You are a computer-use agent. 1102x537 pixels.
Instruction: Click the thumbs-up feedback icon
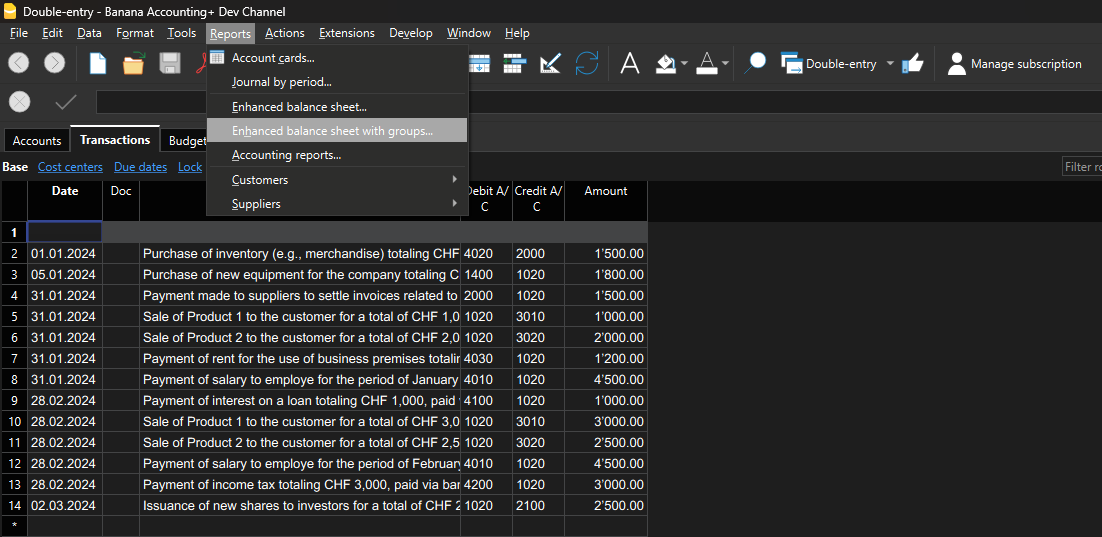(x=912, y=63)
